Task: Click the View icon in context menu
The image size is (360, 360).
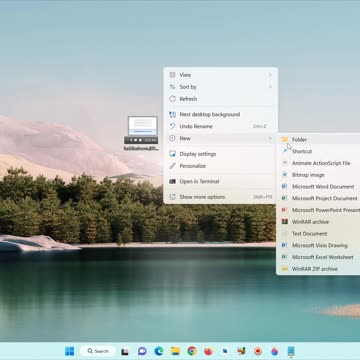Action: [172, 75]
